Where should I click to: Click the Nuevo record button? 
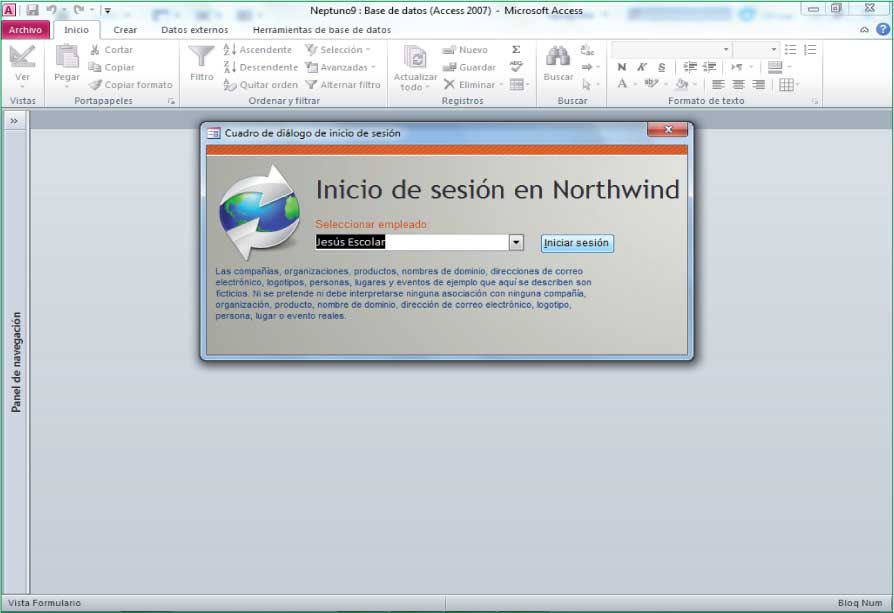tap(465, 50)
